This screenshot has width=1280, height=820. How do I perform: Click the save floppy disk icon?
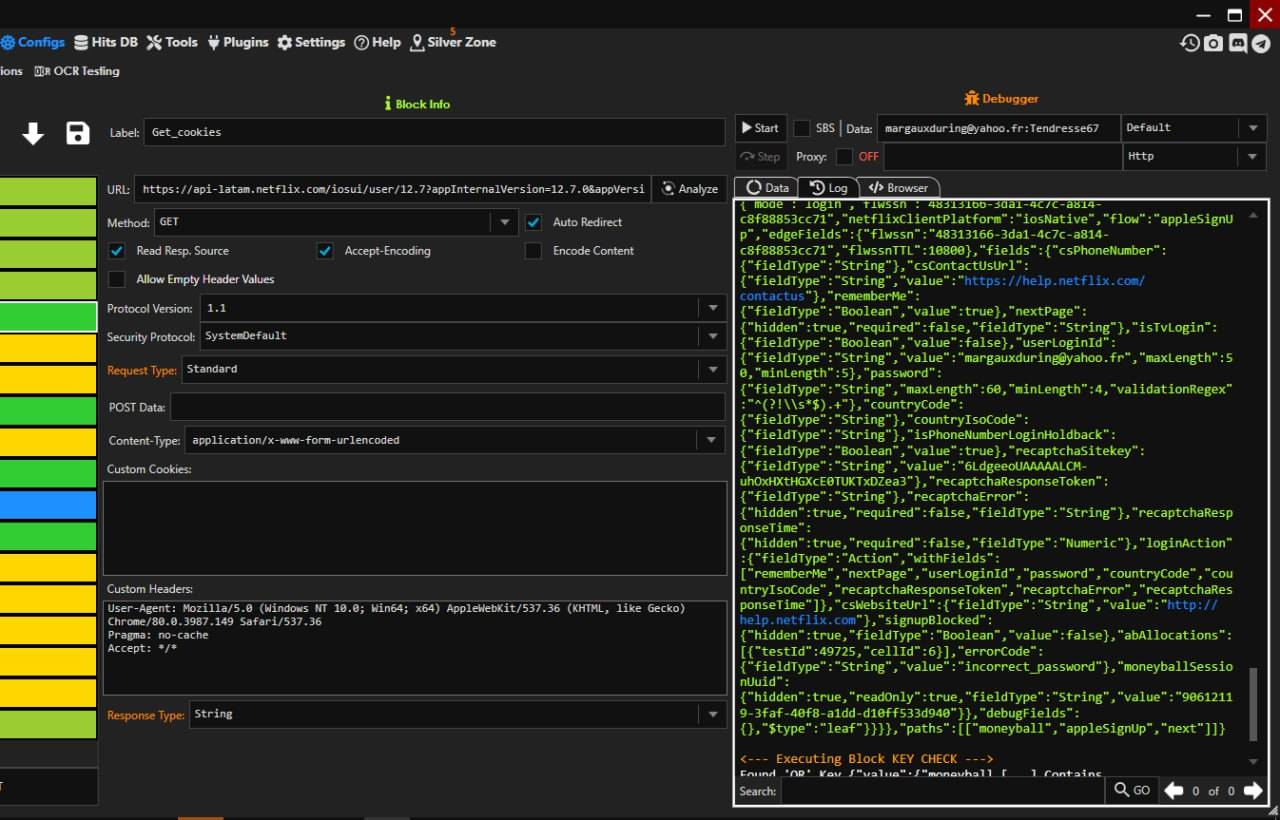point(78,134)
